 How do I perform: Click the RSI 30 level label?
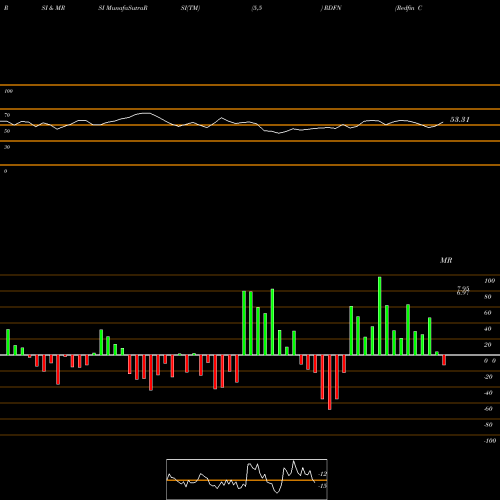click(x=7, y=147)
